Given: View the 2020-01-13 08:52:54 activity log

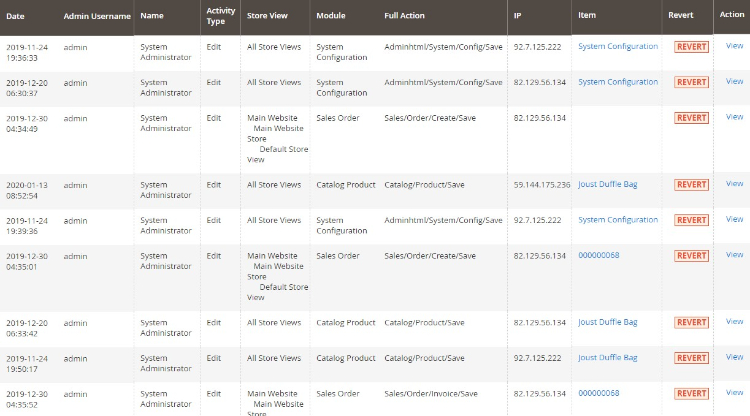Looking at the screenshot, I should coord(734,184).
